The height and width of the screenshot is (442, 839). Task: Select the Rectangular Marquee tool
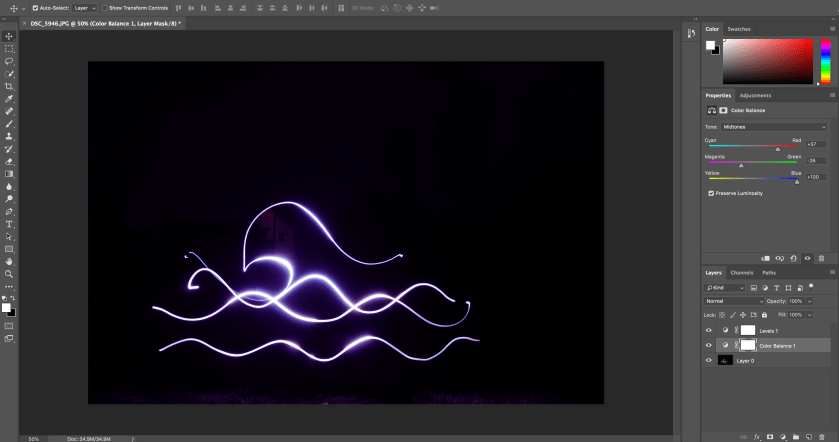coord(9,48)
